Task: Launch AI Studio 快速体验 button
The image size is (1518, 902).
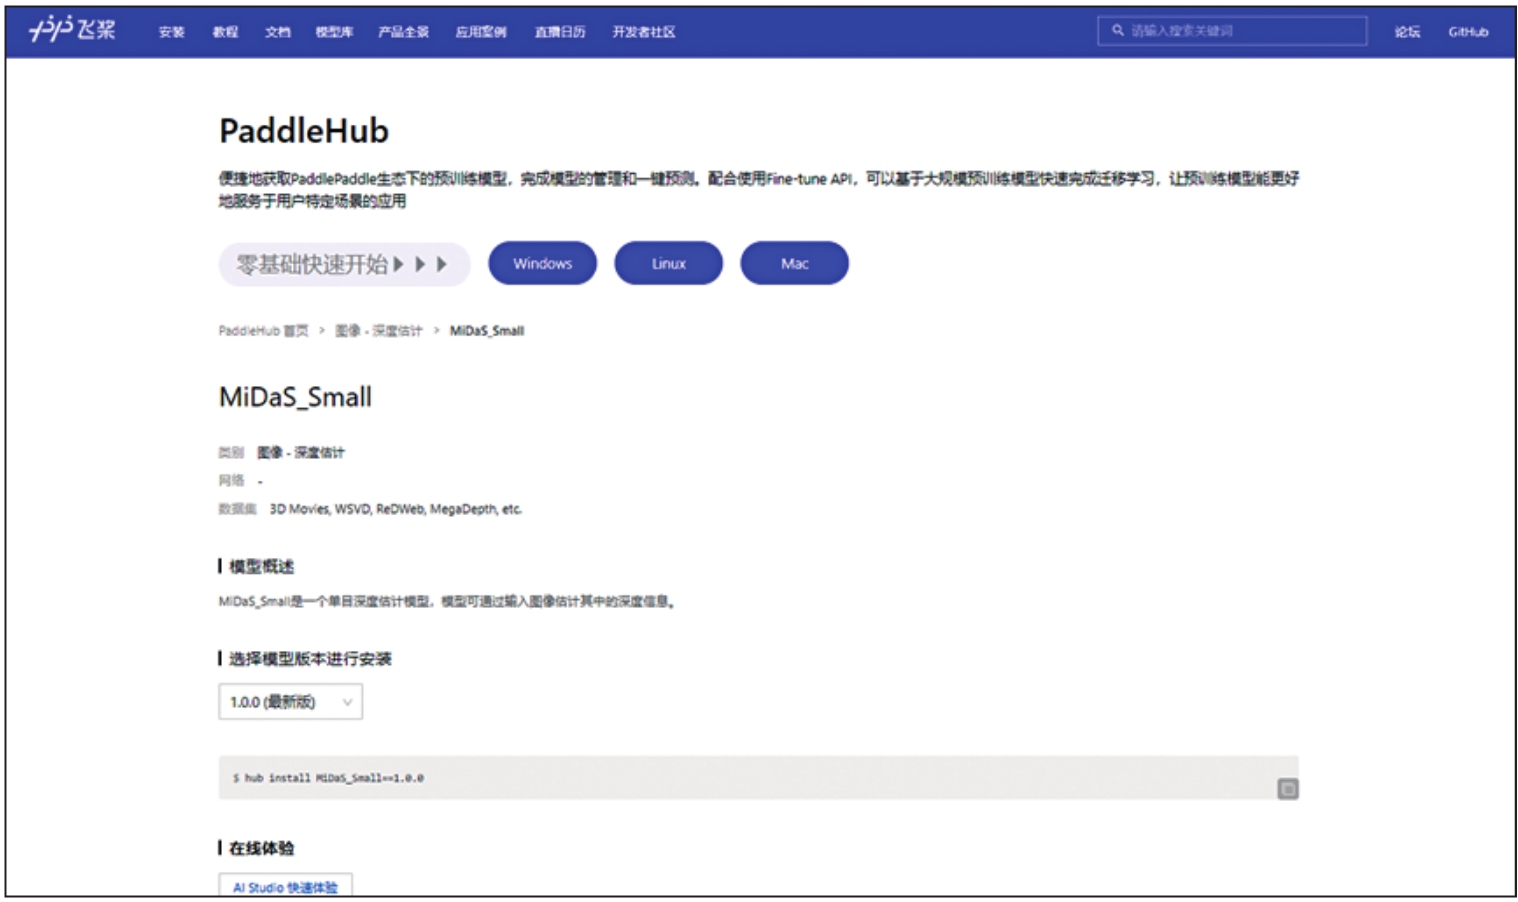Action: pyautogui.click(x=285, y=887)
